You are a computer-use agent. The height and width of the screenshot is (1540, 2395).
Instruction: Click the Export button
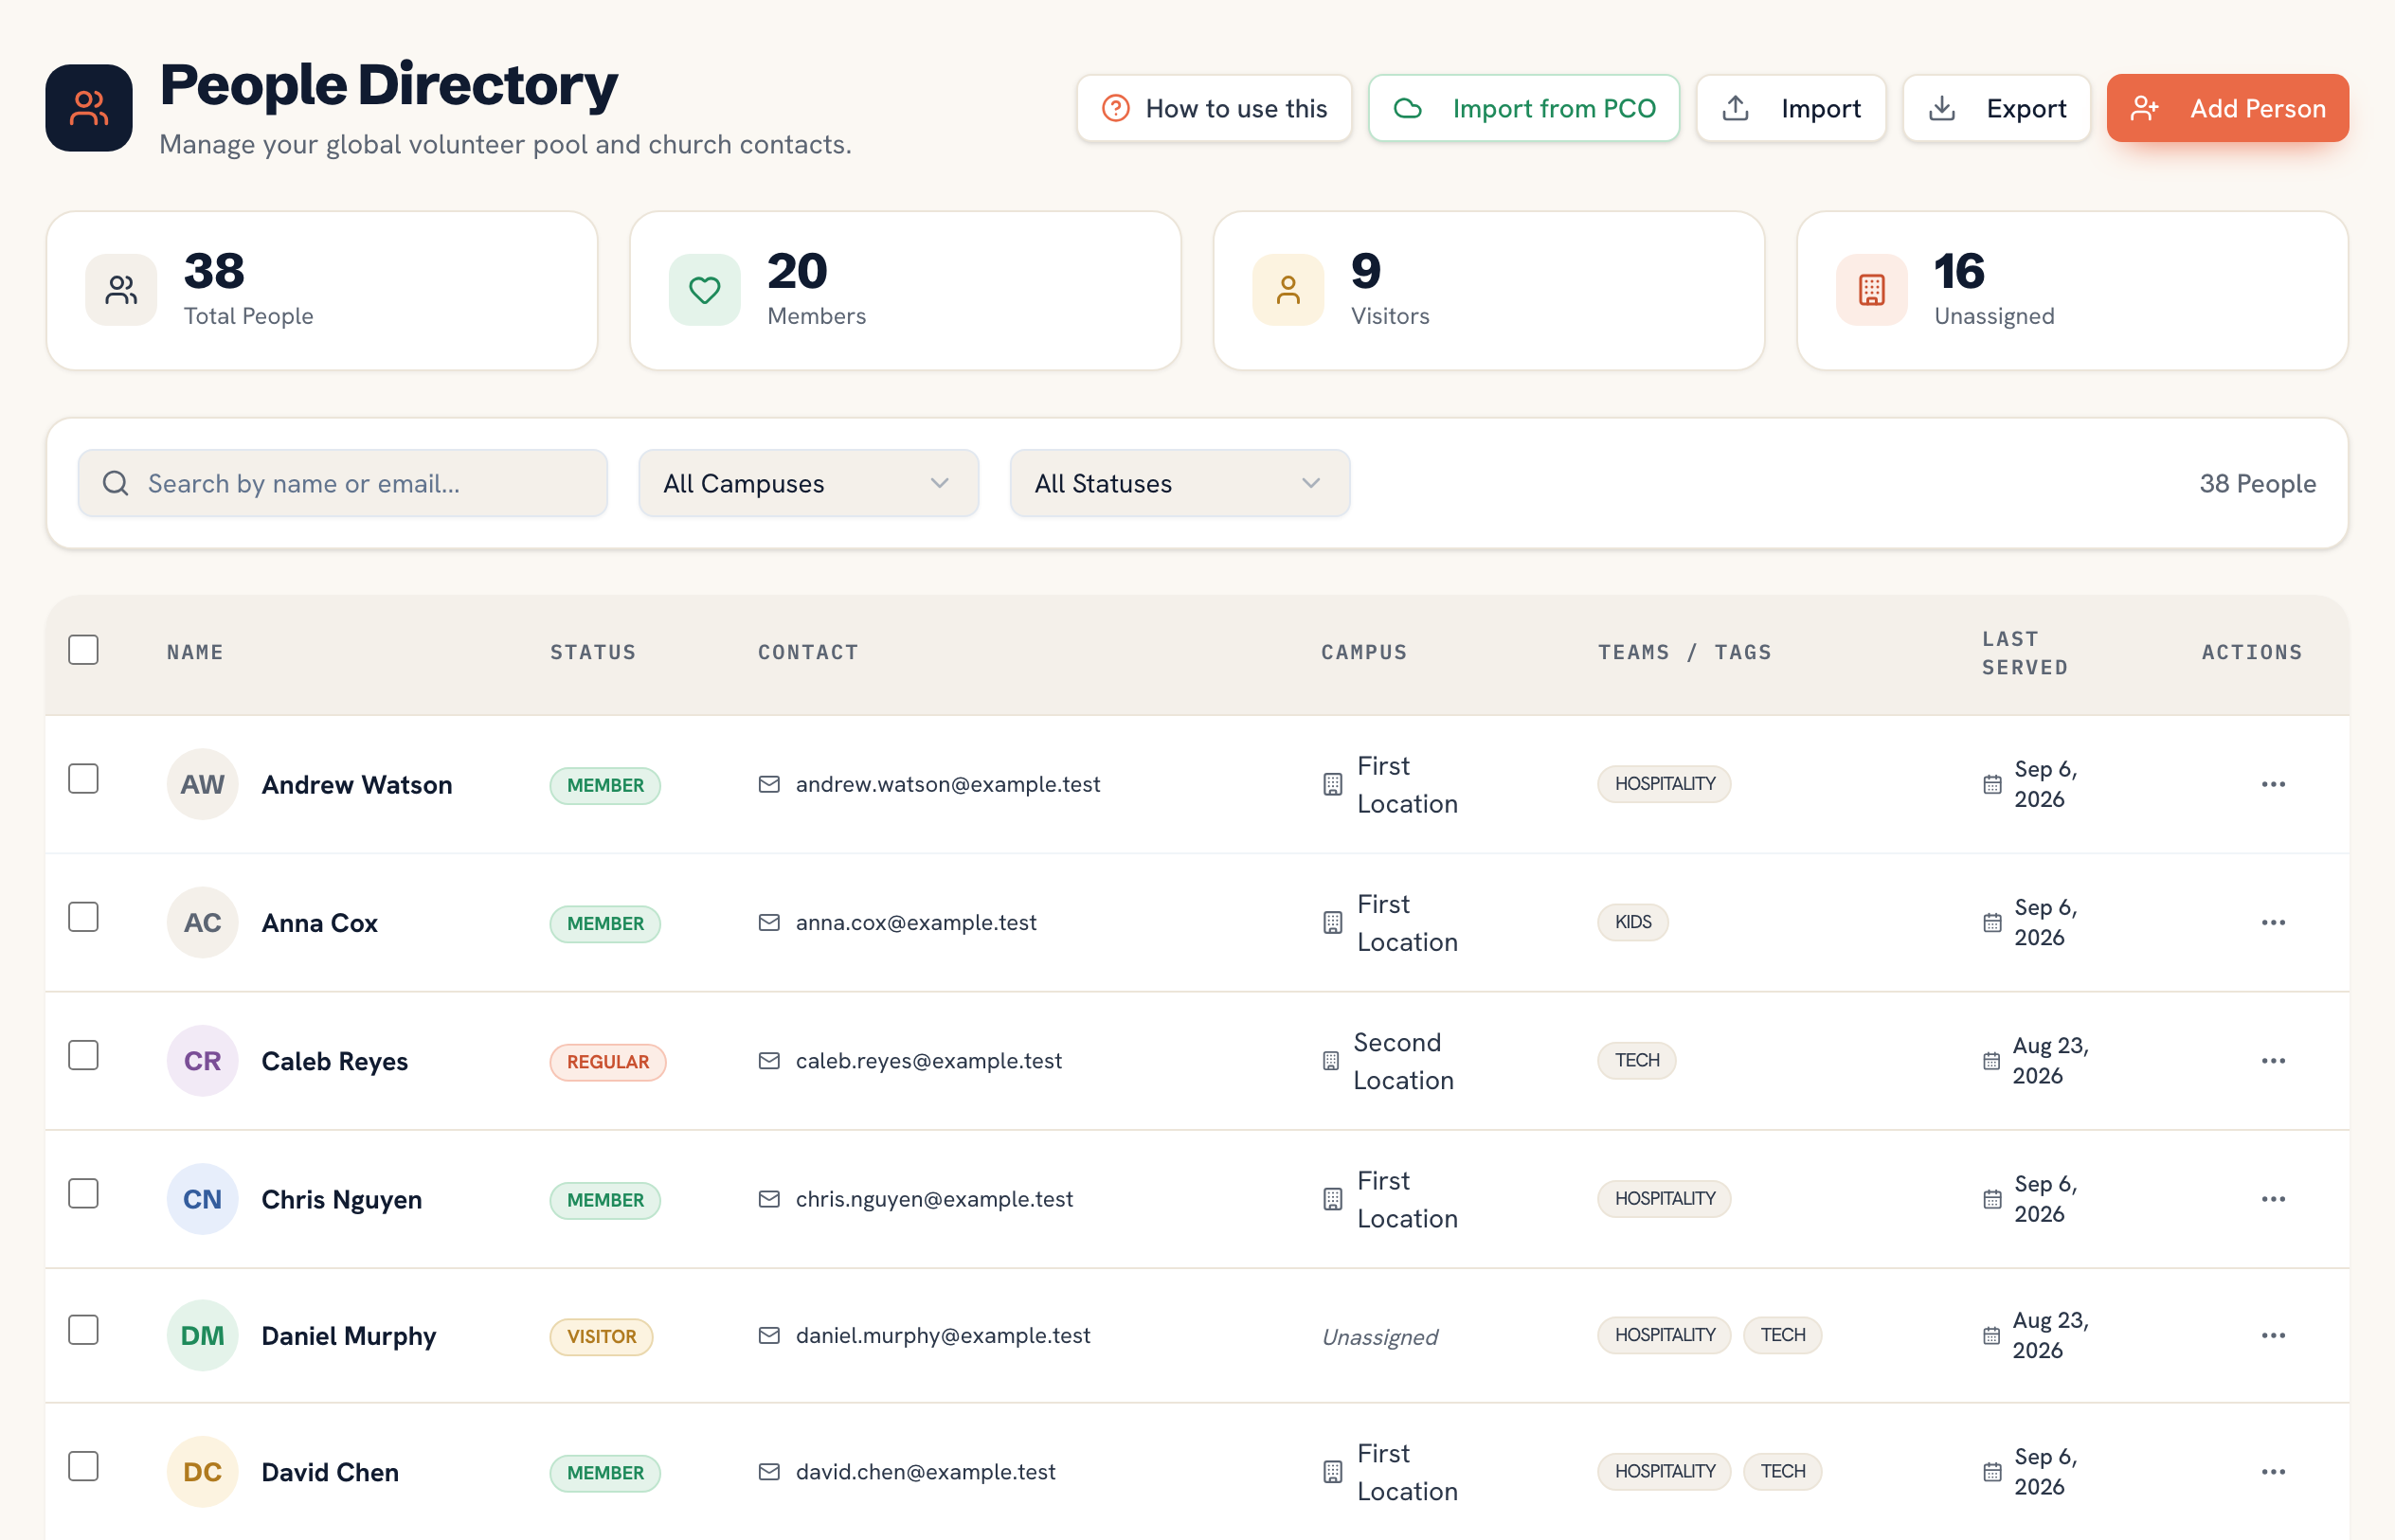[1996, 108]
